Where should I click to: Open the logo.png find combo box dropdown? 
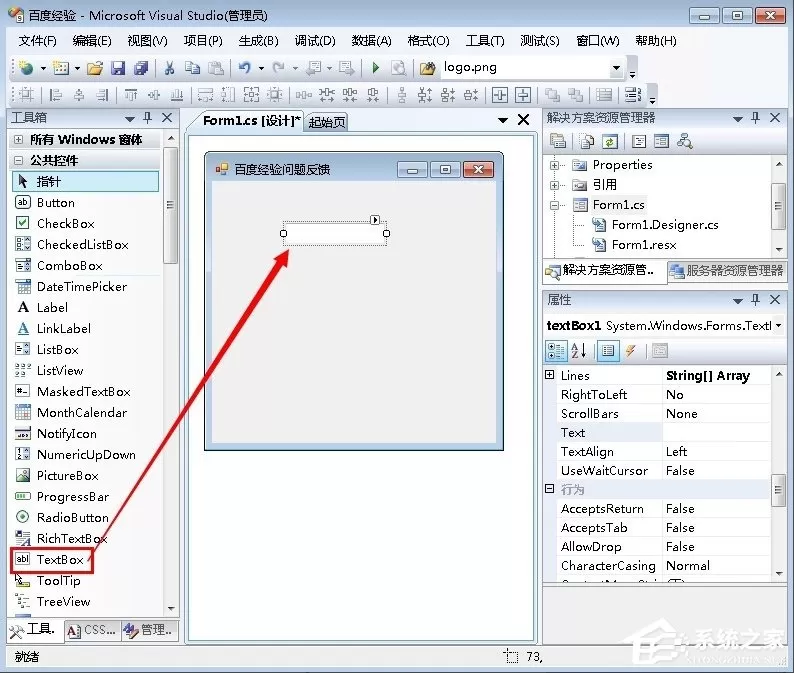[616, 67]
